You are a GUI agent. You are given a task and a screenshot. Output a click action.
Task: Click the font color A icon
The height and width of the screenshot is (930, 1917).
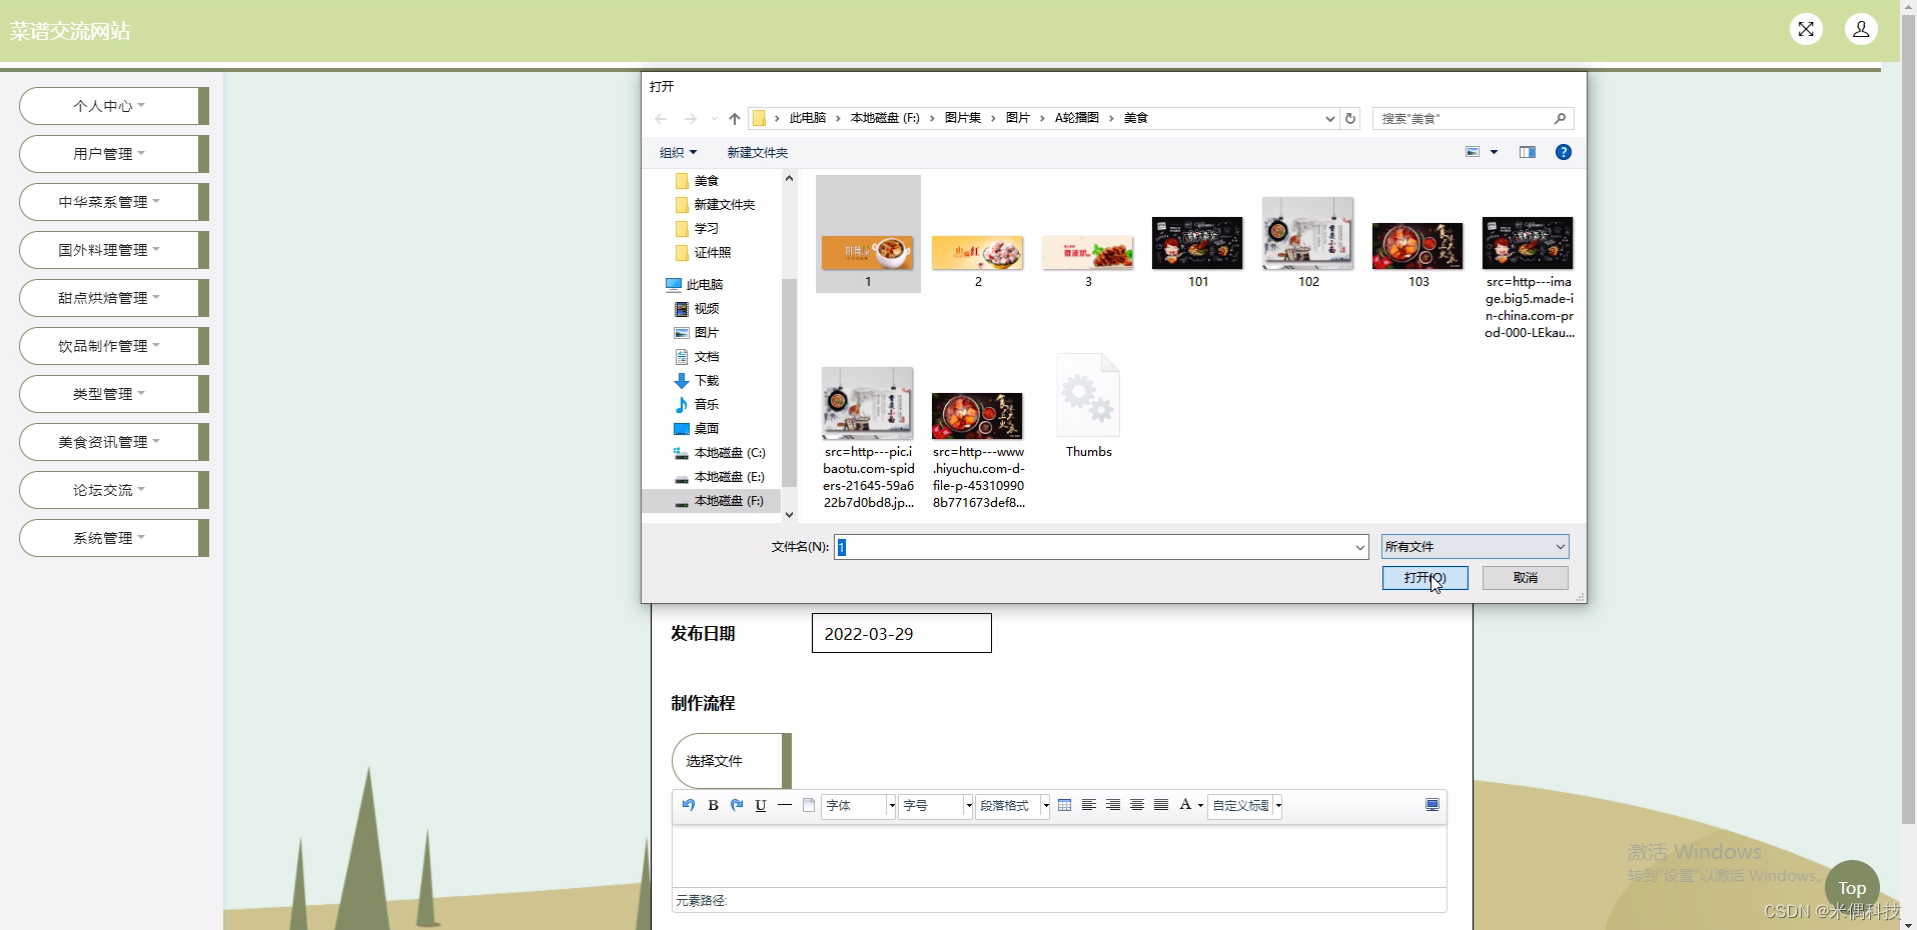pos(1185,805)
